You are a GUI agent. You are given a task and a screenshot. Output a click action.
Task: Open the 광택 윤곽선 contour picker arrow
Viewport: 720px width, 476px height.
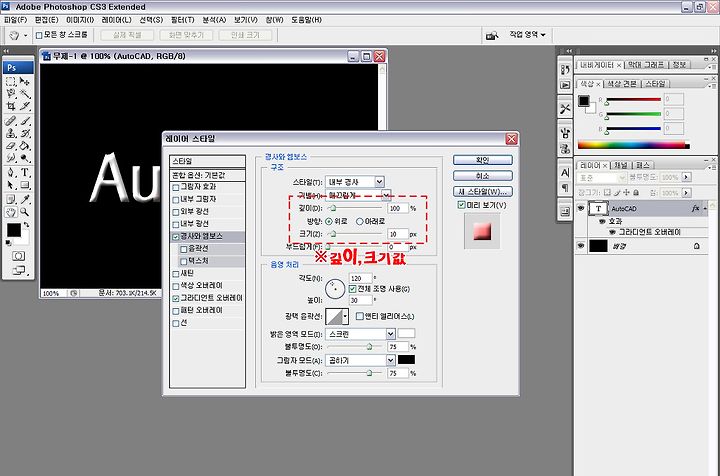tap(345, 316)
